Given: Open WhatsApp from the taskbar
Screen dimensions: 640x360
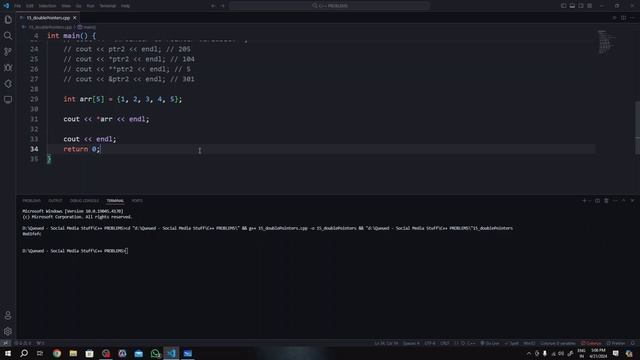Looking at the screenshot, I should point(155,353).
